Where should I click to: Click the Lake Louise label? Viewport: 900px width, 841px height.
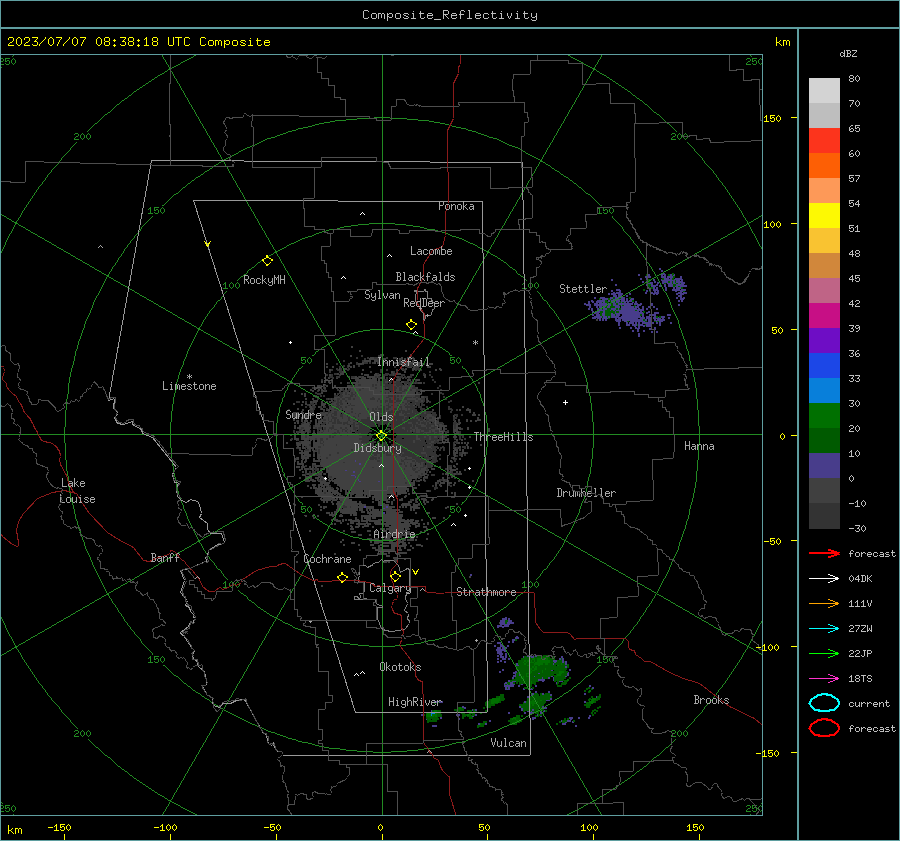point(77,491)
